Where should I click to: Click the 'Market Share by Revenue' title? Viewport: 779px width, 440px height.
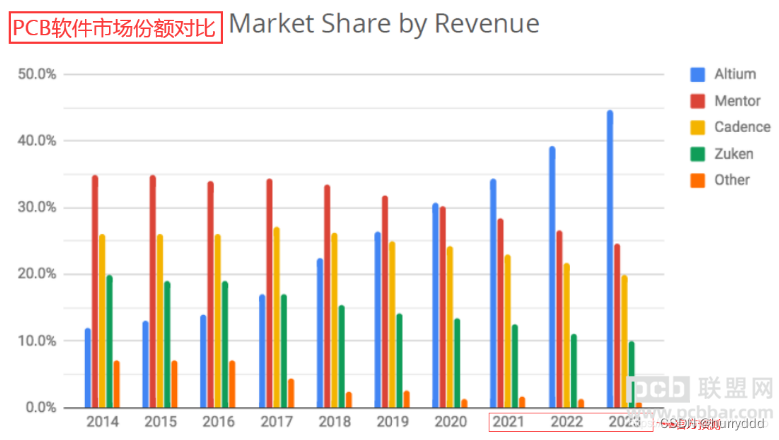coord(384,24)
